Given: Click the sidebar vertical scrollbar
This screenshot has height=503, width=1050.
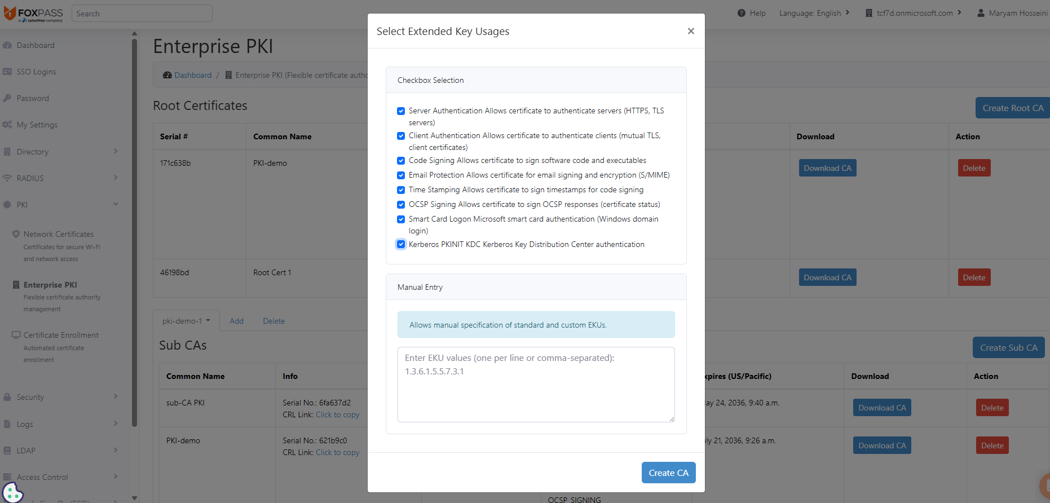Looking at the screenshot, I should [135, 232].
